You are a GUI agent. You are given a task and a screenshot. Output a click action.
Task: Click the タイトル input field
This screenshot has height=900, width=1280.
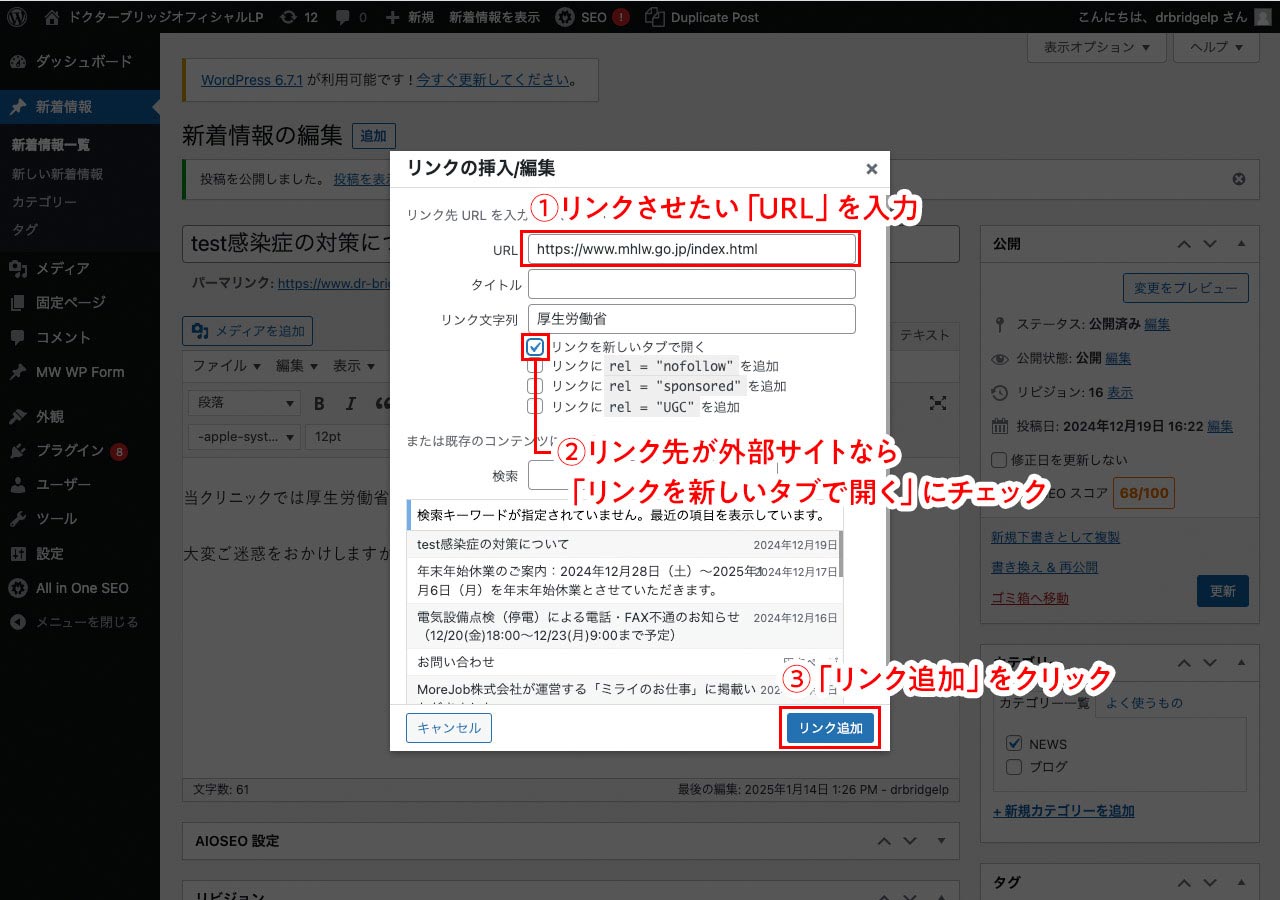coord(692,284)
